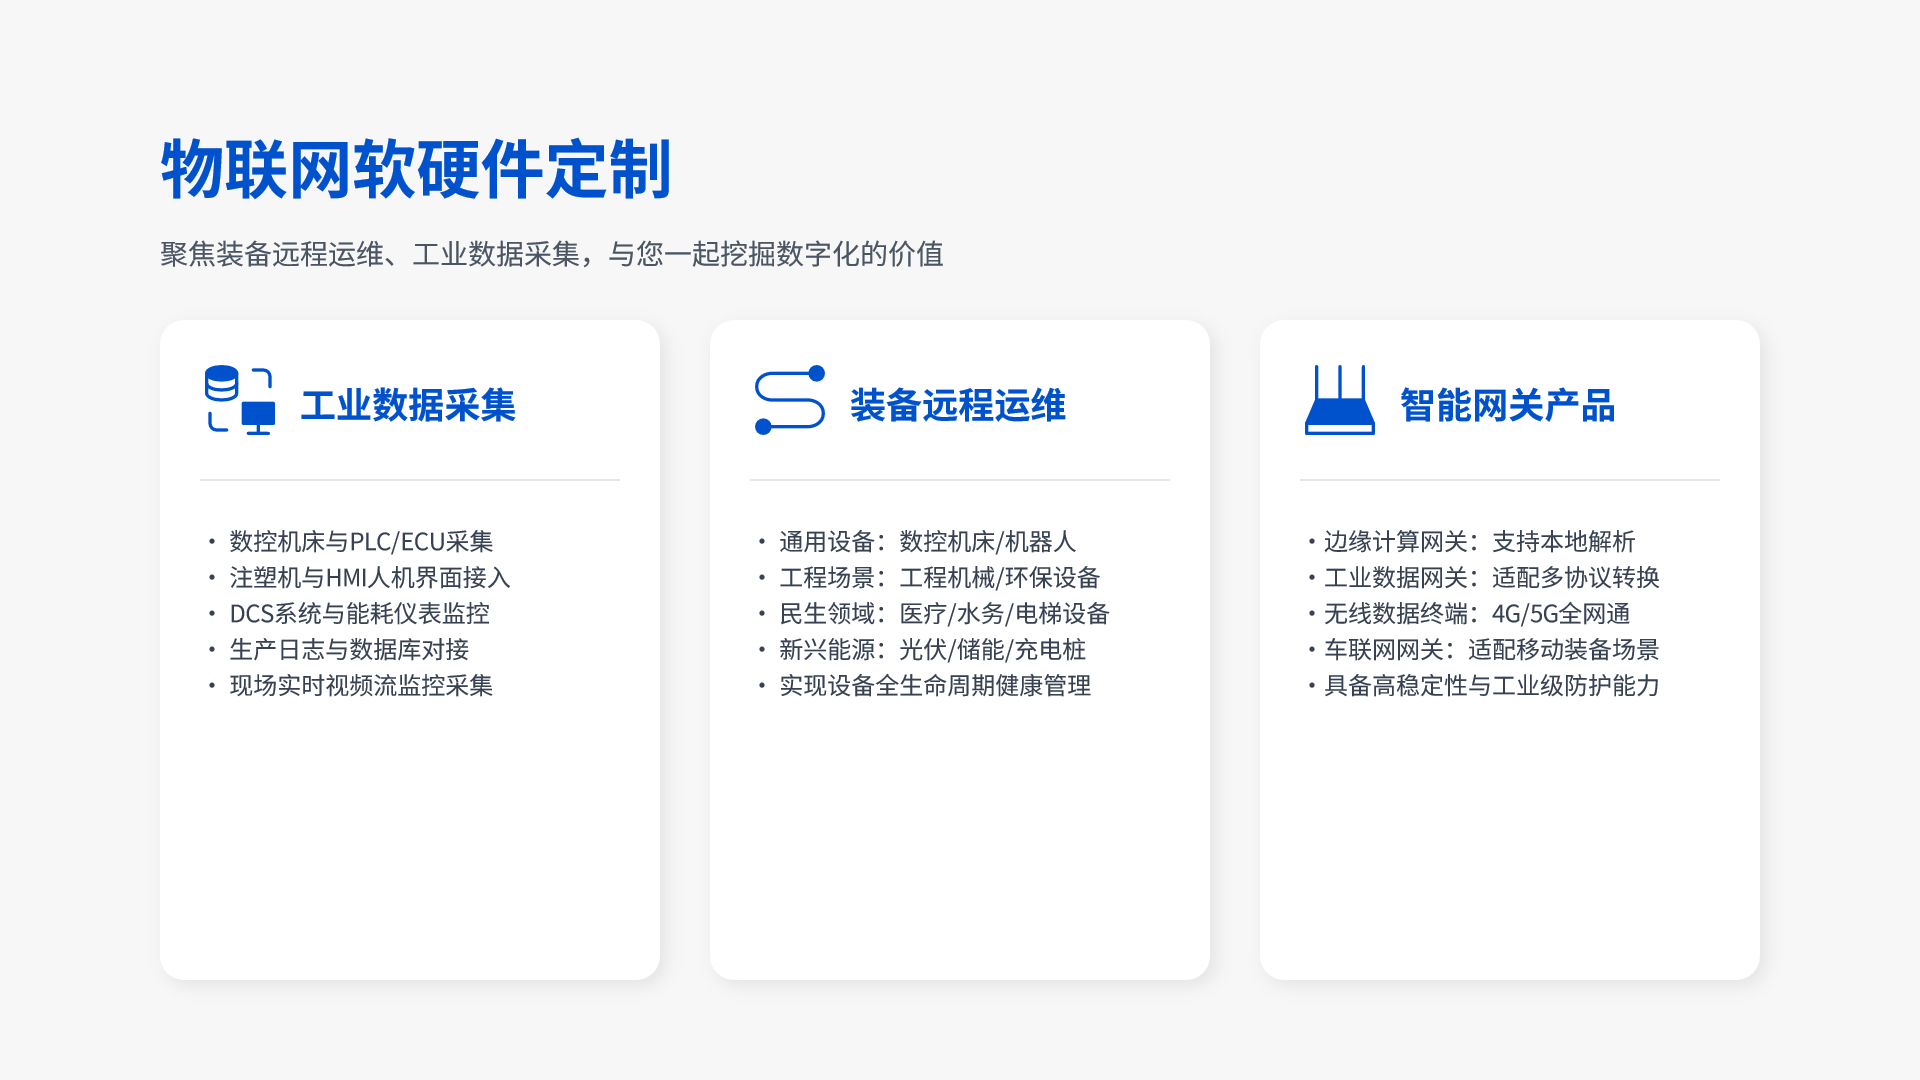Select the 装备远程运维 card title
This screenshot has width=1920, height=1080.
[x=957, y=406]
